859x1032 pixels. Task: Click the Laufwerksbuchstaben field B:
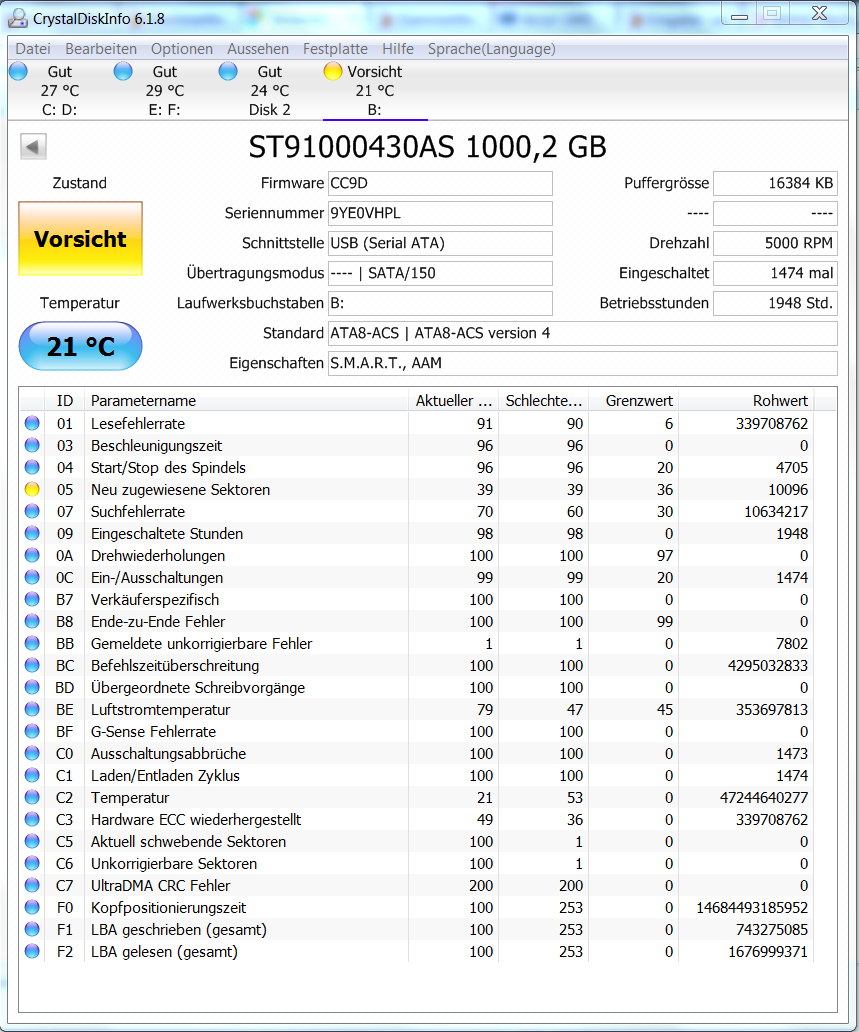(x=440, y=303)
